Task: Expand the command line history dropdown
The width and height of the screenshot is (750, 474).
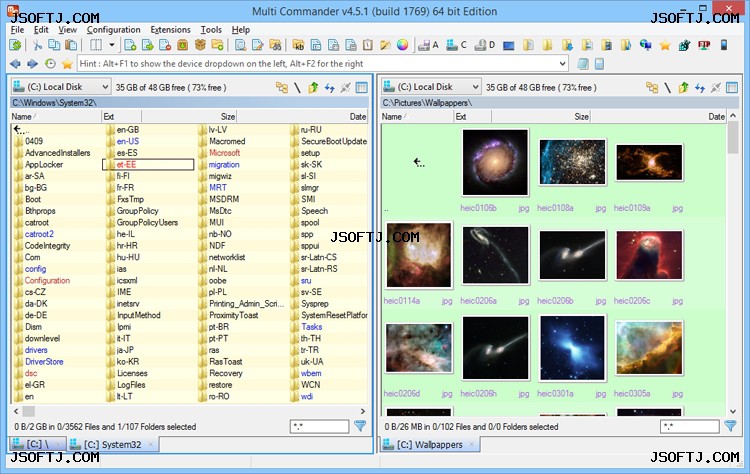Action: [562, 64]
